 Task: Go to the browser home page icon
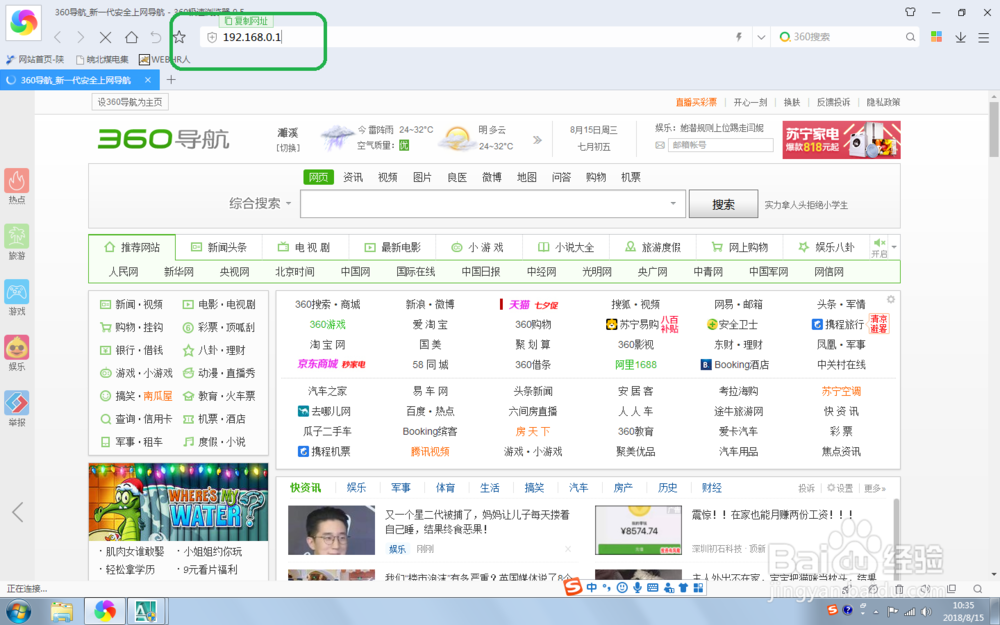click(131, 37)
